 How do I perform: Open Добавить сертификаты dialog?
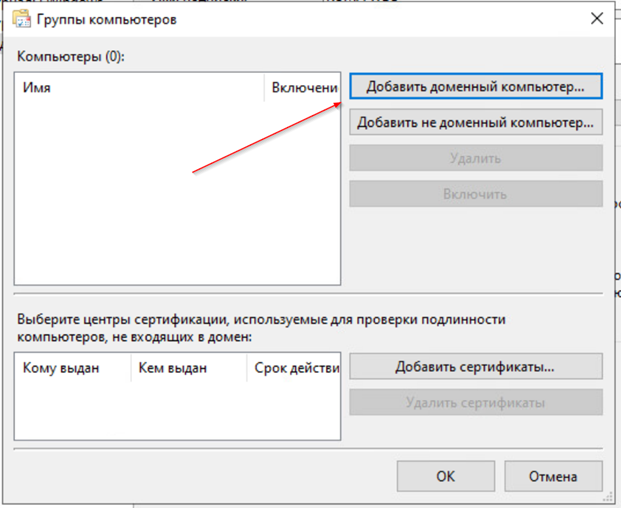[x=475, y=367]
